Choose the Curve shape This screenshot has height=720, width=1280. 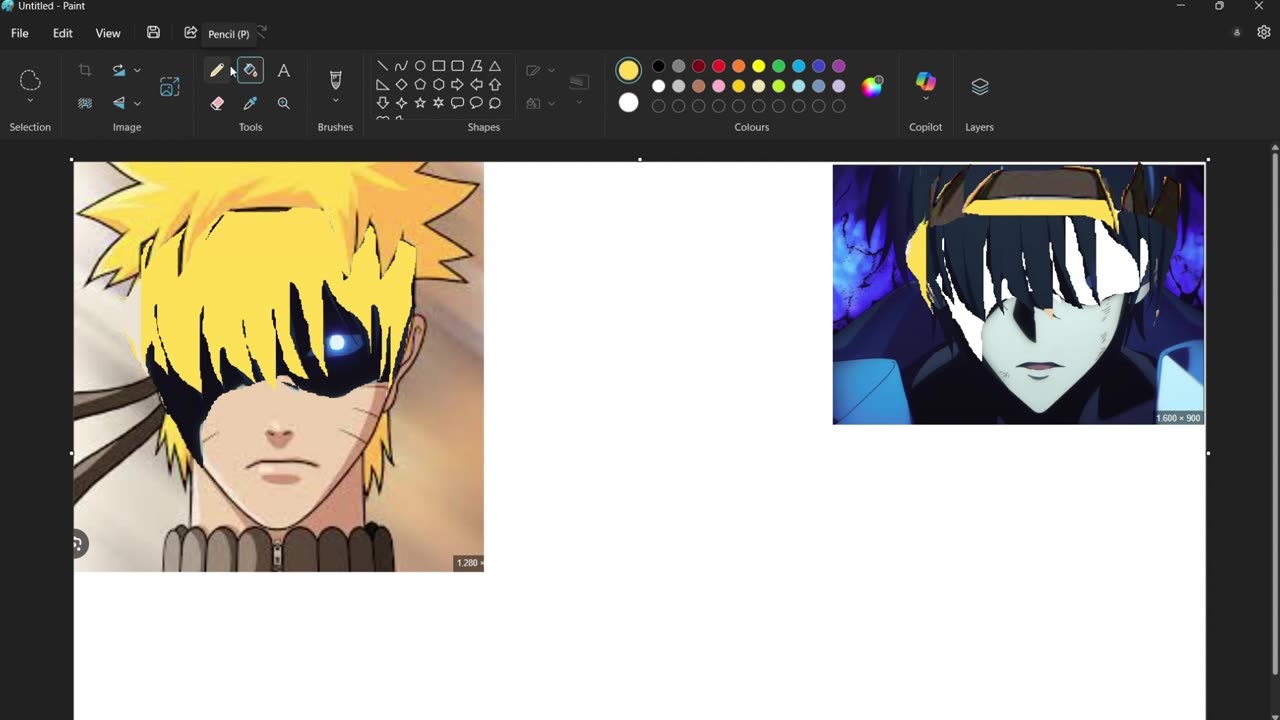pyautogui.click(x=401, y=66)
